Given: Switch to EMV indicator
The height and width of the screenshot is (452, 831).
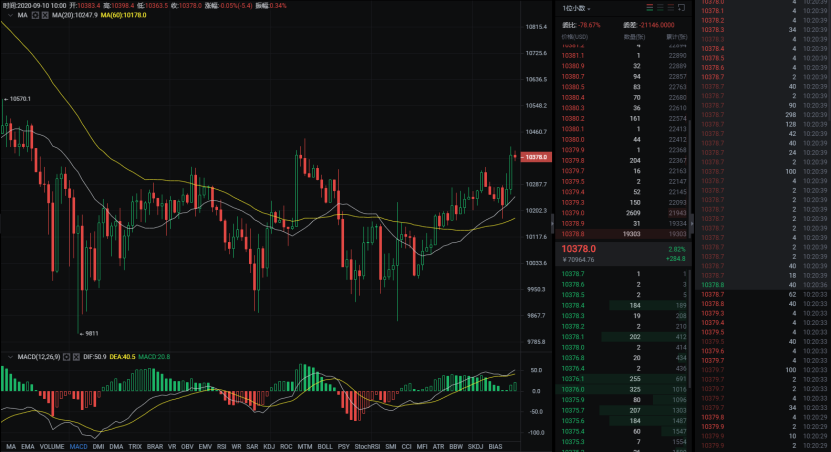Looking at the screenshot, I should click(205, 447).
